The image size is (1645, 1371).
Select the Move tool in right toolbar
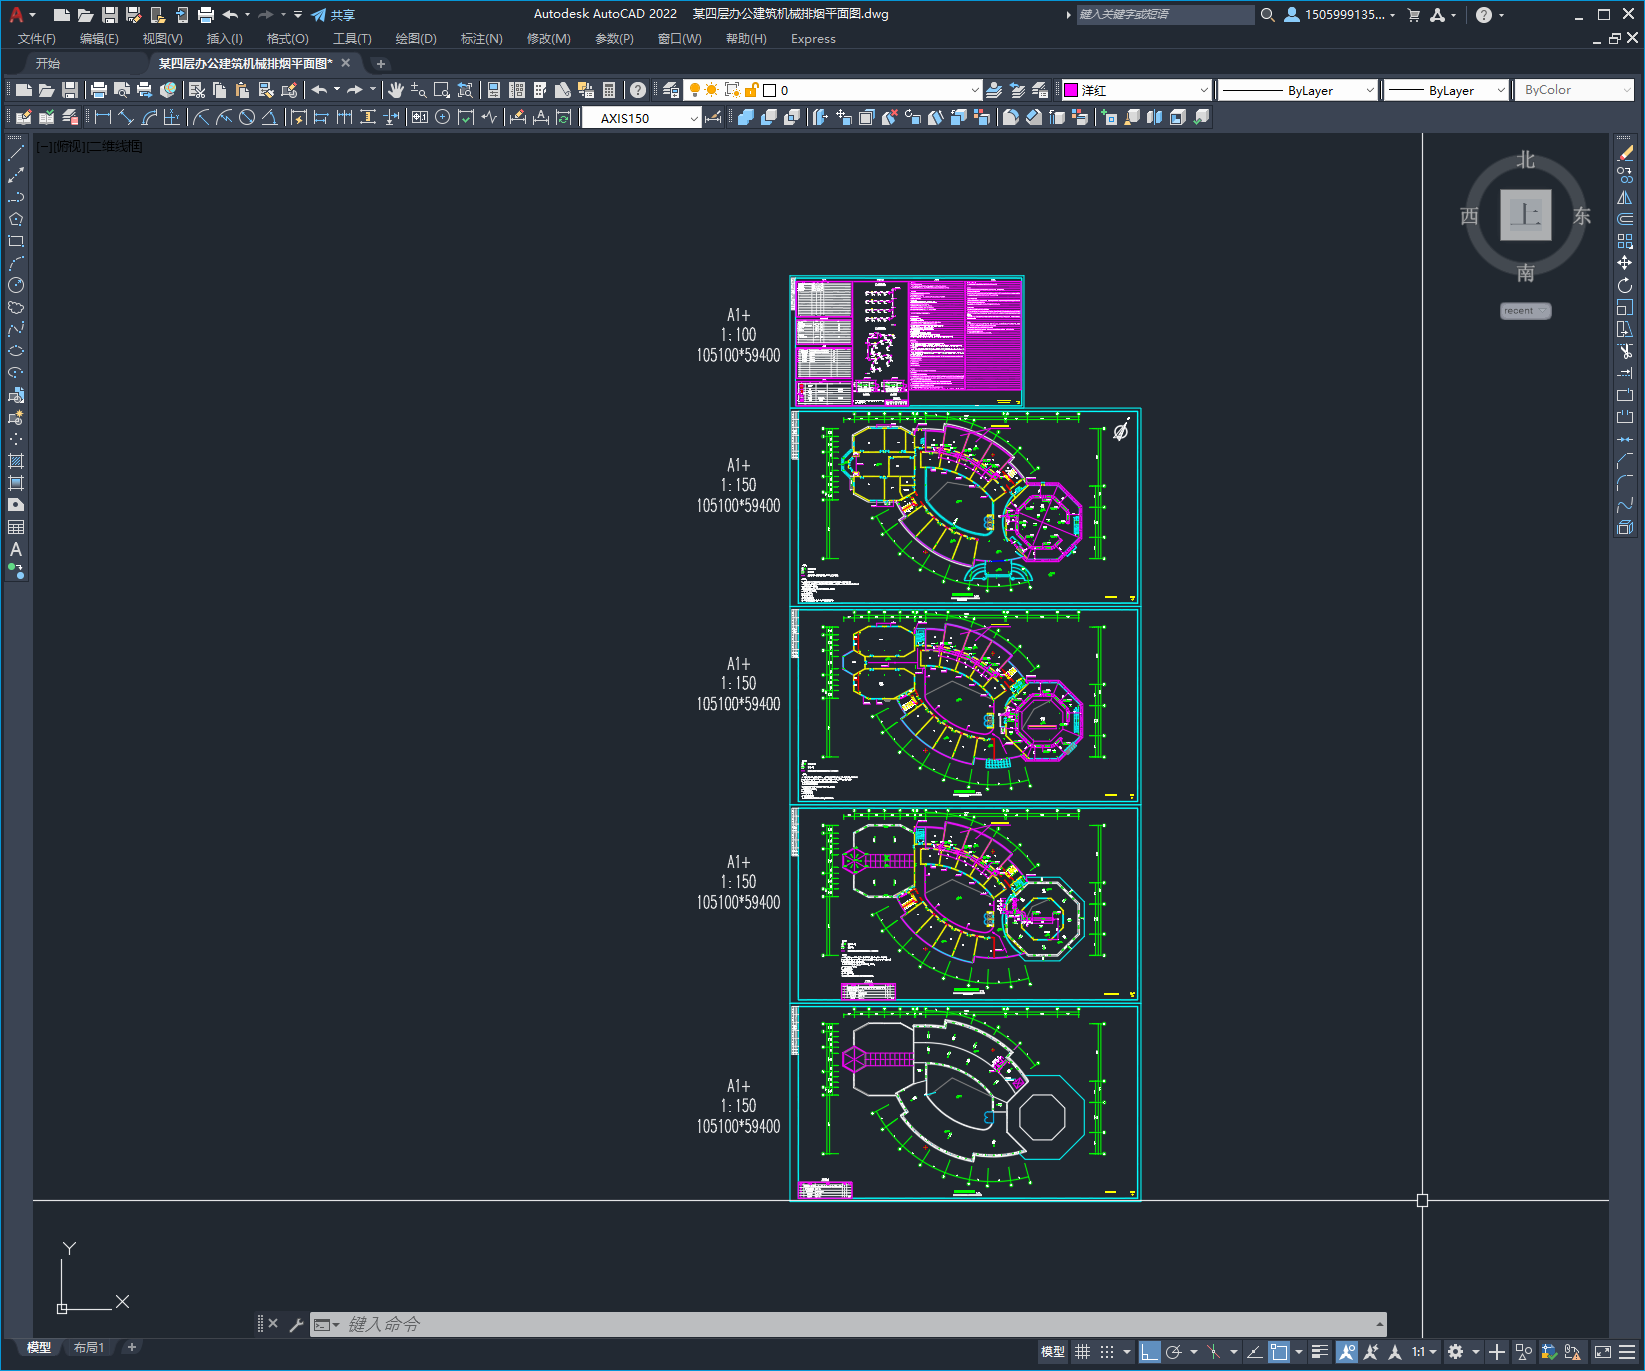point(1625,263)
